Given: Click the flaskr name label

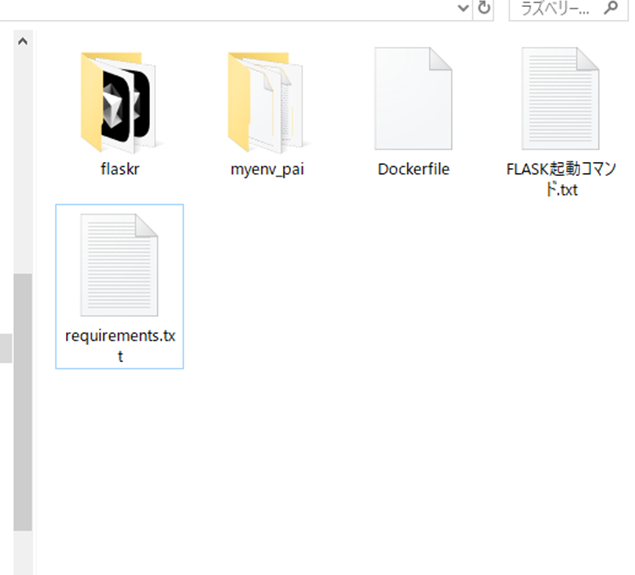Looking at the screenshot, I should (x=120, y=169).
